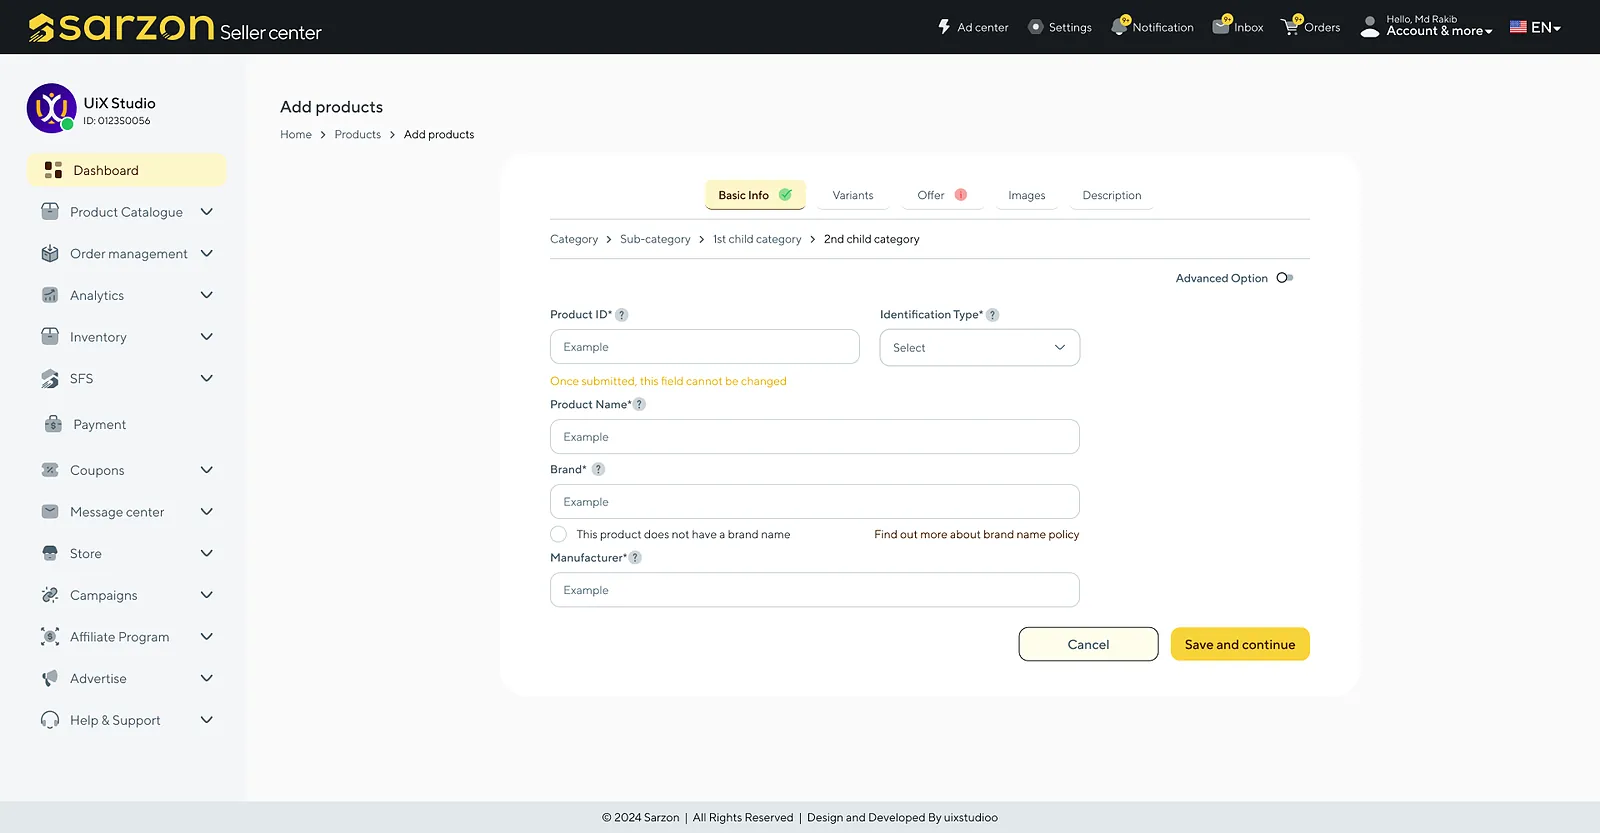1600x833 pixels.
Task: Click the Help & Support headset icon
Action: pyautogui.click(x=50, y=720)
